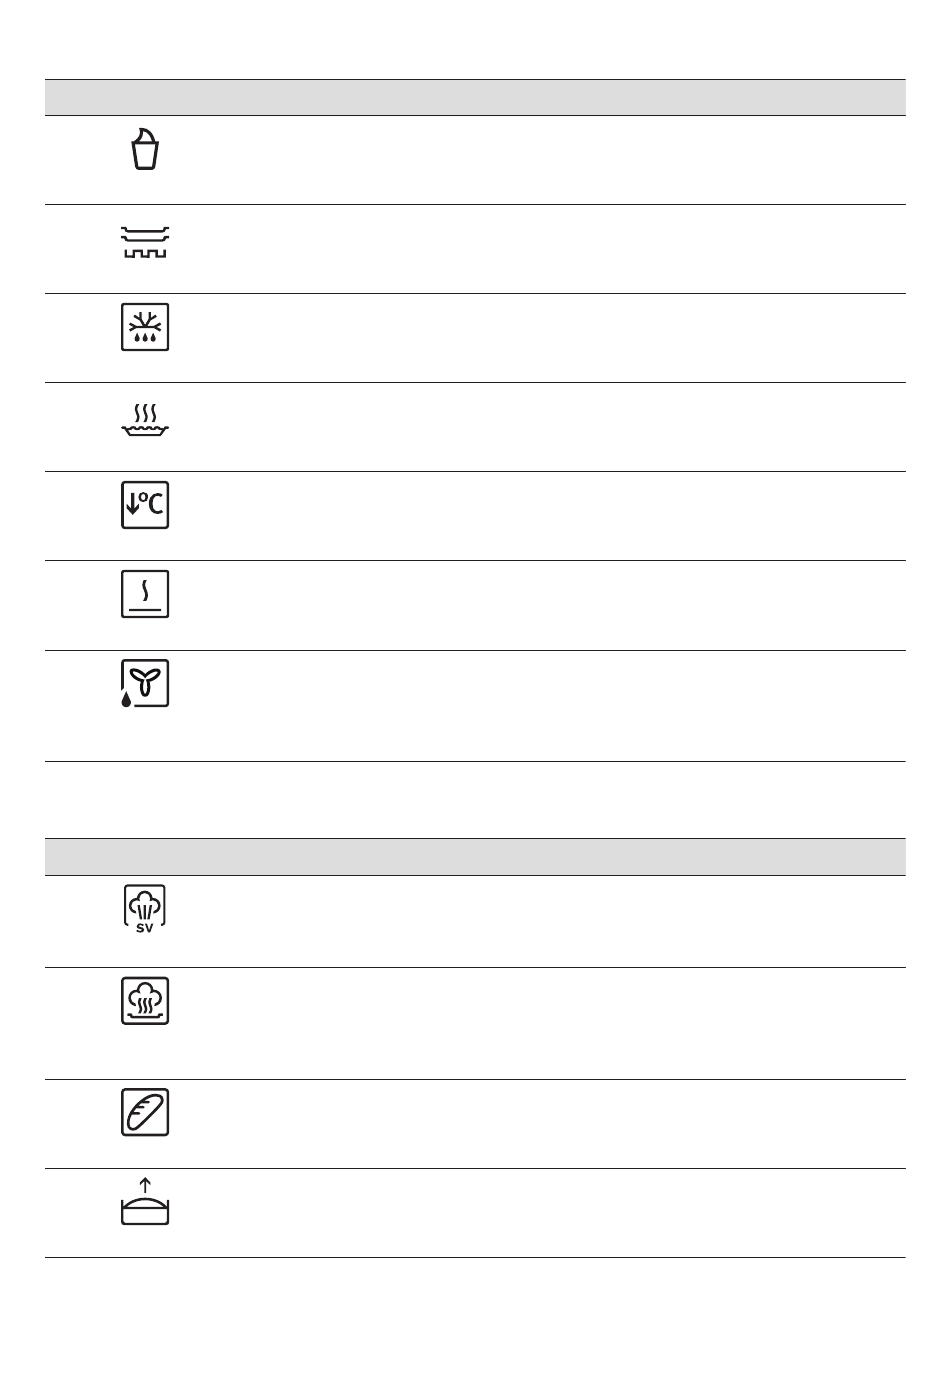Viewport: 950px width, 1374px height.
Task: Select the boxed single steam line icon
Action: click(x=145, y=594)
